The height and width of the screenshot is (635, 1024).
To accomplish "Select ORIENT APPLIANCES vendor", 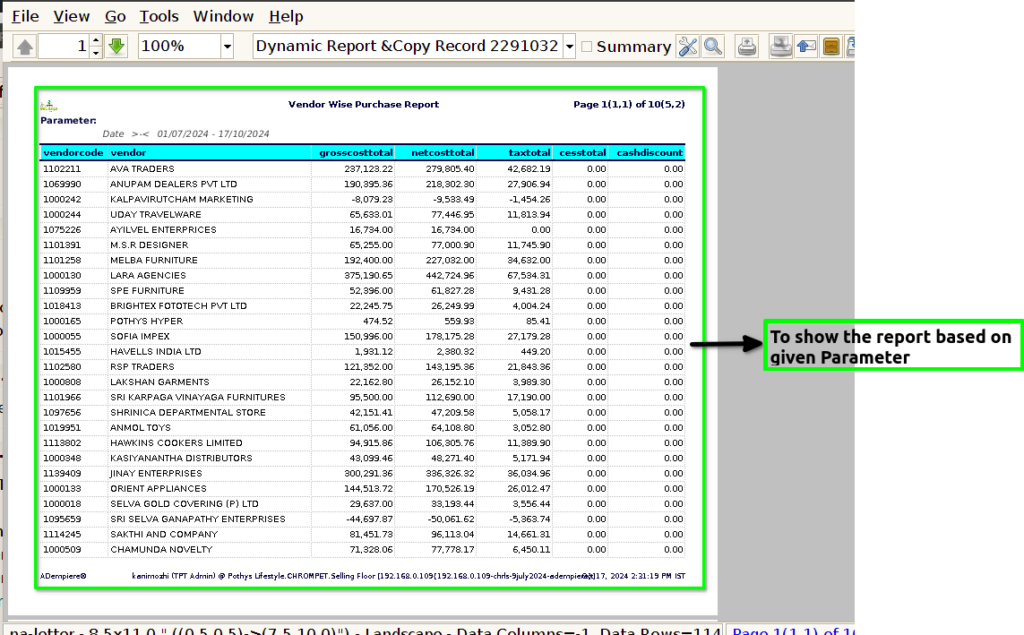I will coord(158,489).
